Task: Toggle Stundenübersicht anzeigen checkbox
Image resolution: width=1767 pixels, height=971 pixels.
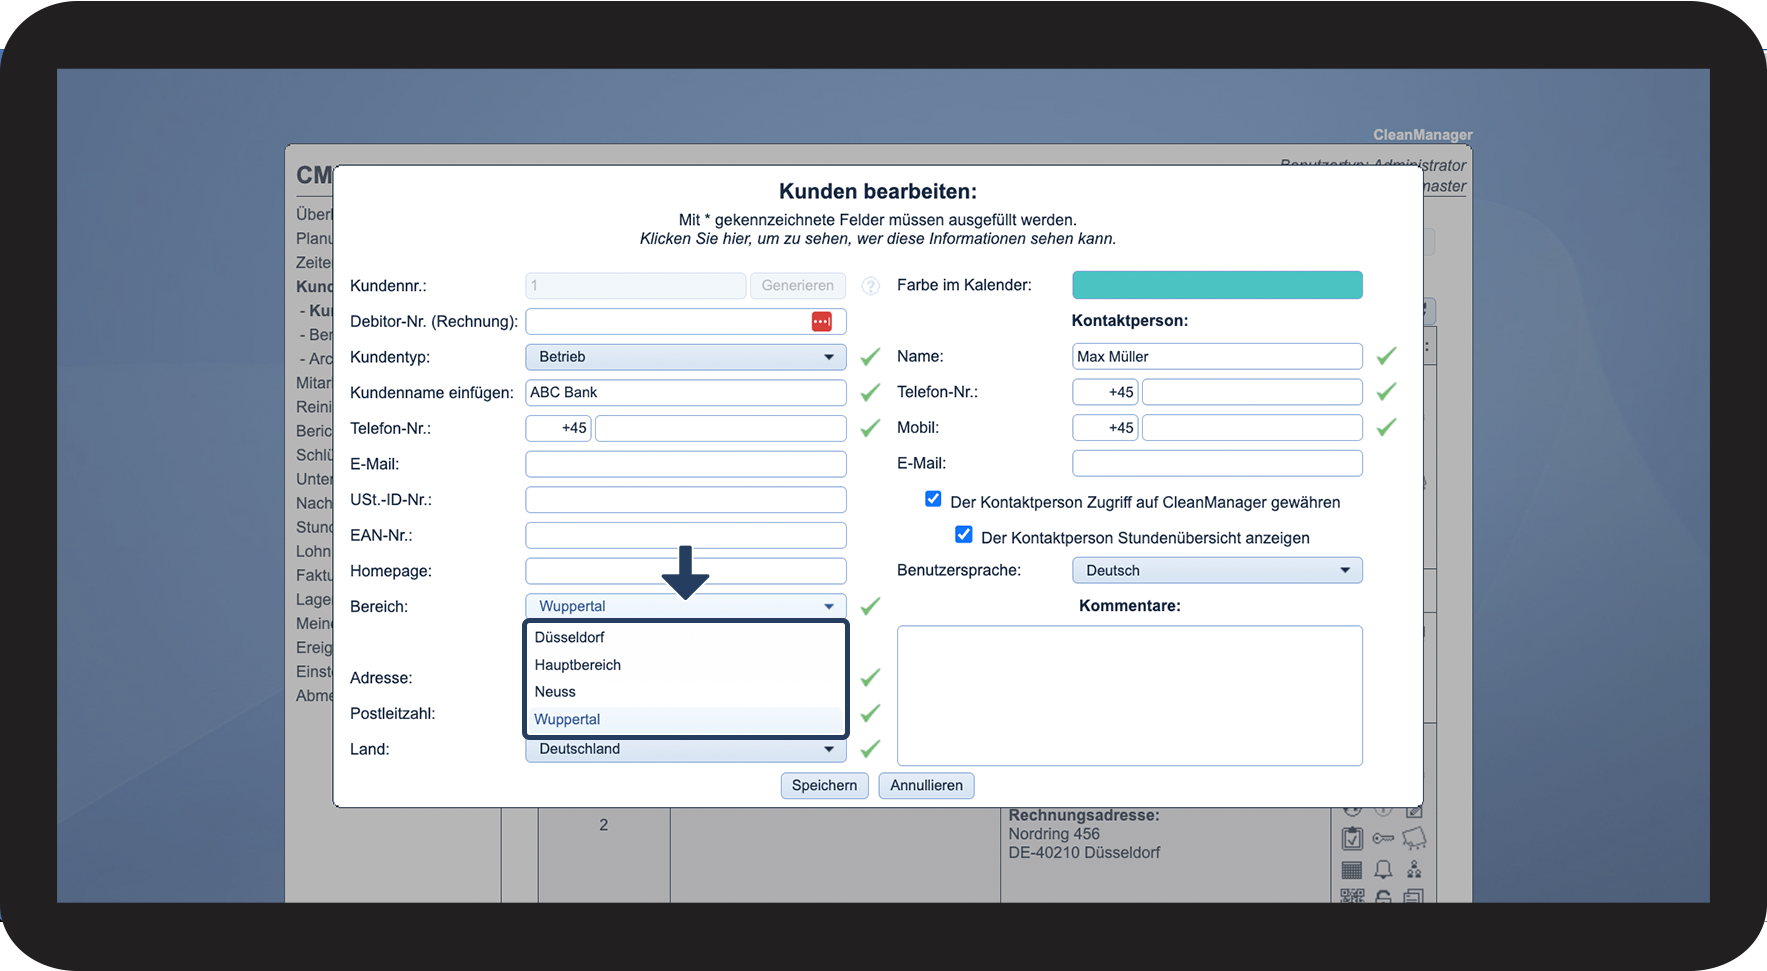Action: [x=964, y=535]
